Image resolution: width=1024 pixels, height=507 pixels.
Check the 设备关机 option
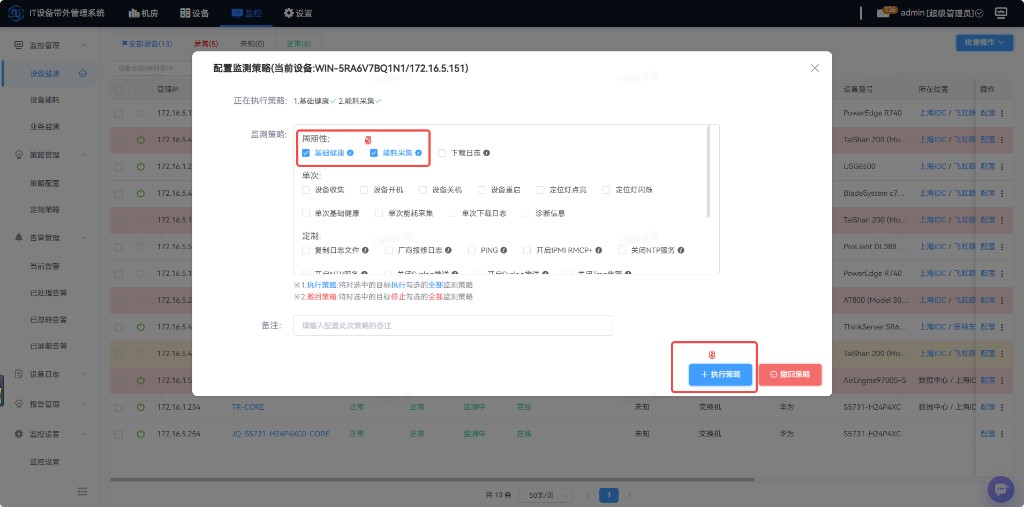[x=423, y=190]
